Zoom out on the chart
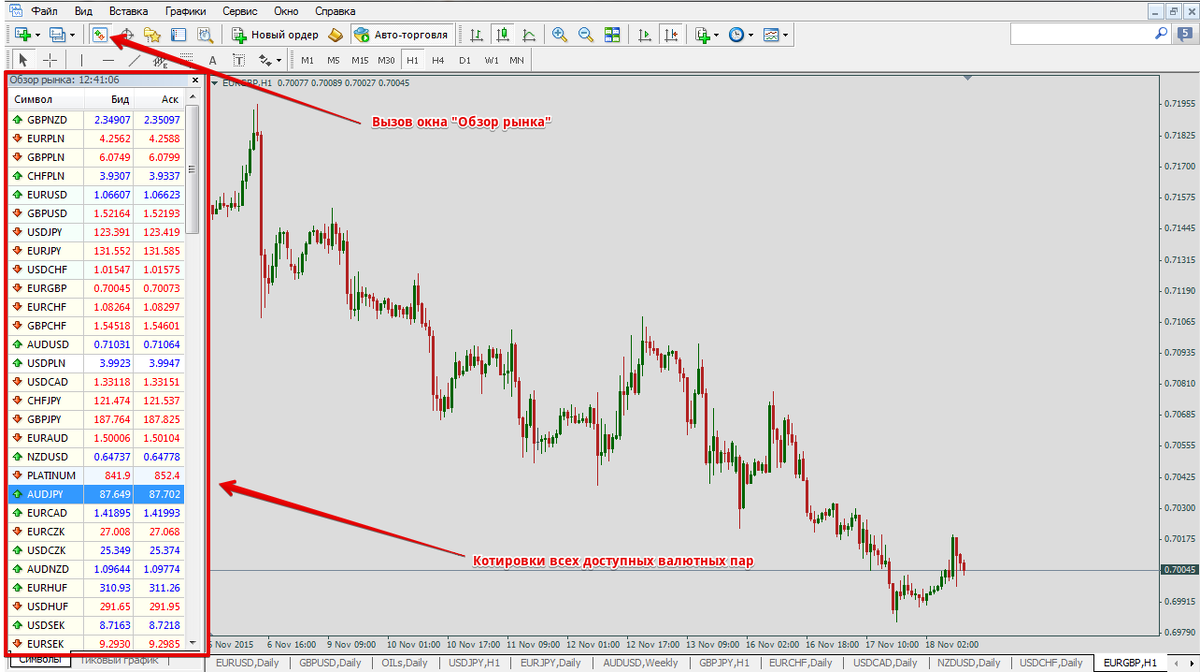This screenshot has width=1200, height=672. (585, 34)
